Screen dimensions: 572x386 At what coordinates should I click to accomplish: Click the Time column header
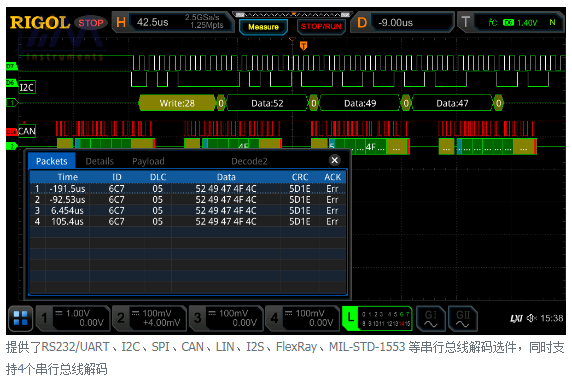click(68, 177)
